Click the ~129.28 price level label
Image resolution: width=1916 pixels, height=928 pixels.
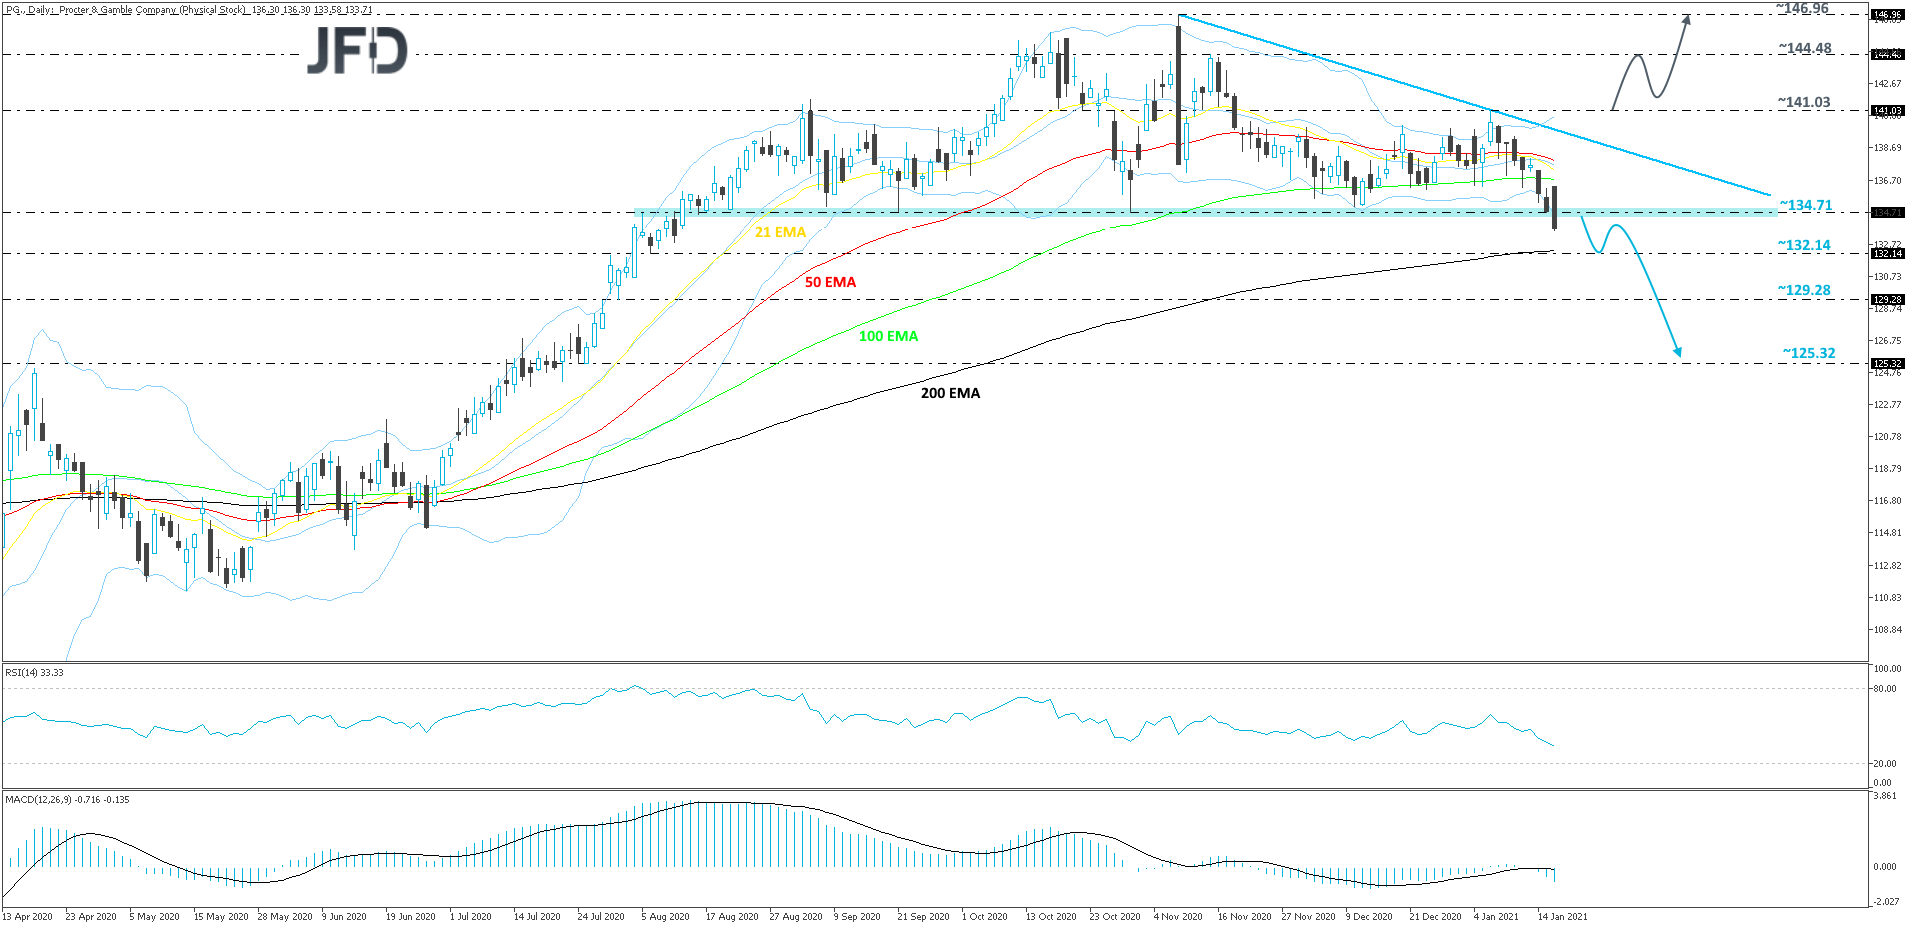[x=1804, y=290]
